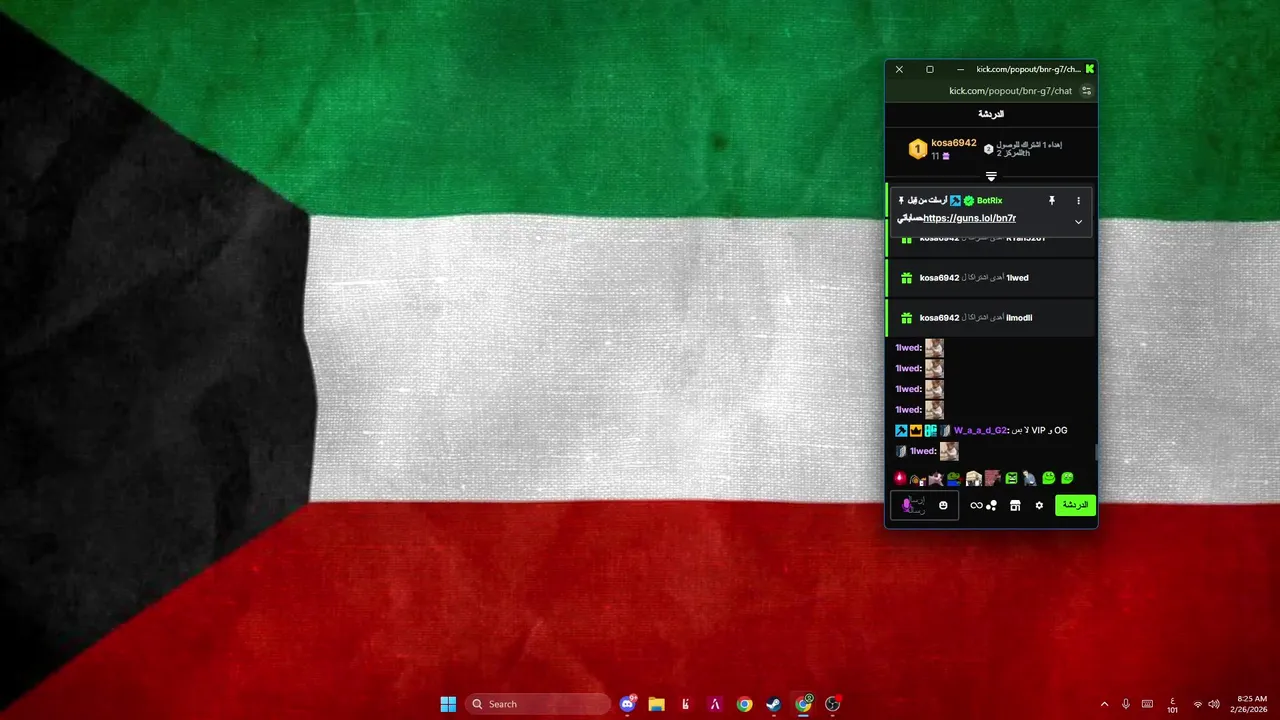Click the rank 2 silver badge
Viewport: 1280px width, 720px height.
[988, 149]
